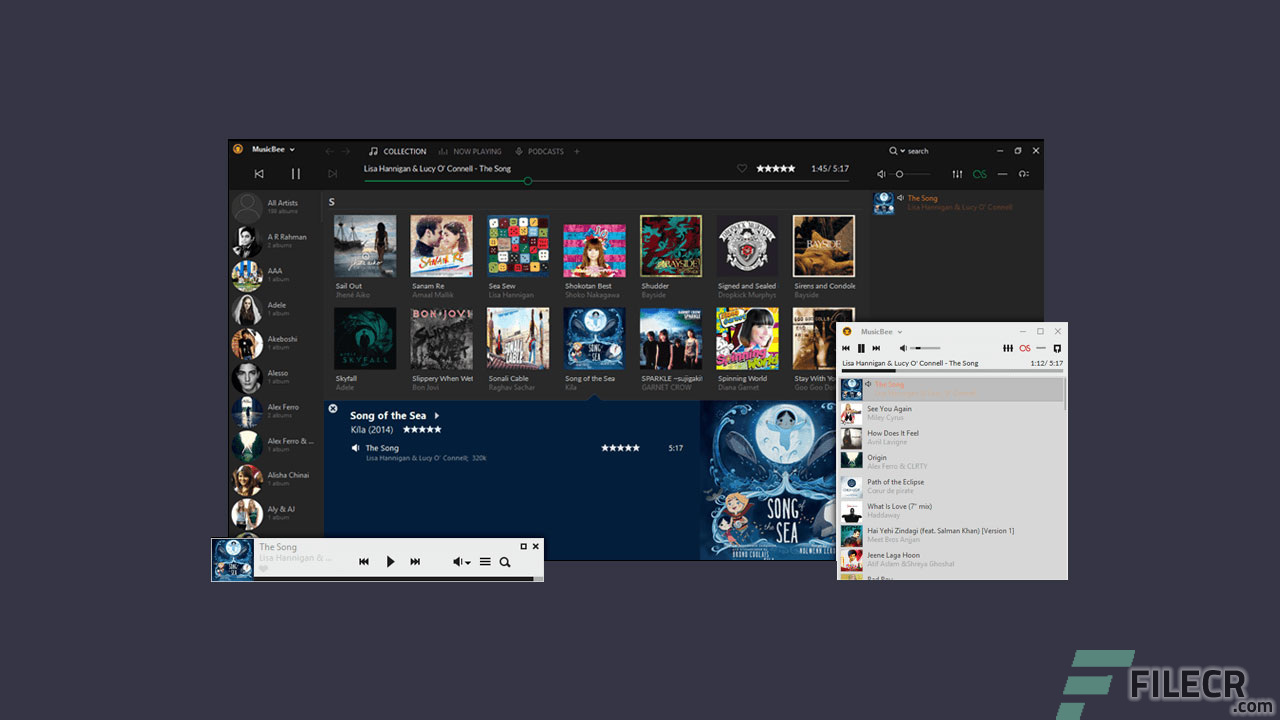Viewport: 1280px width, 720px height.
Task: Play Jeene Laga Hoon in playlist
Action: 950,559
